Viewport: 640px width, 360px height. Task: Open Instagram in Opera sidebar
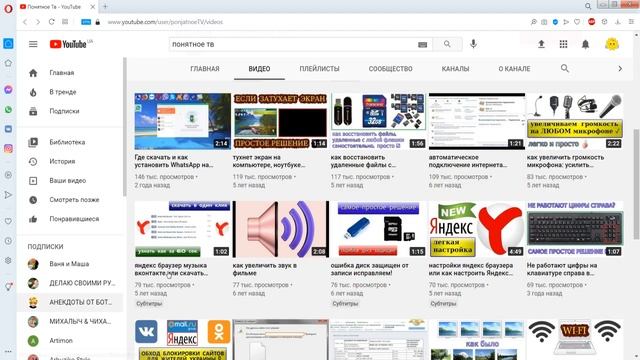pos(8,149)
